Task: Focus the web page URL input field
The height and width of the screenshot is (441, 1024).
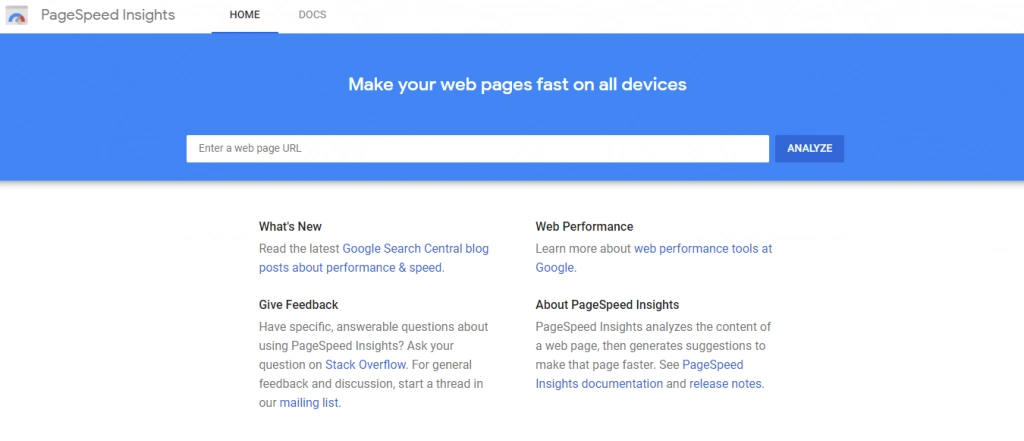Action: (477, 148)
